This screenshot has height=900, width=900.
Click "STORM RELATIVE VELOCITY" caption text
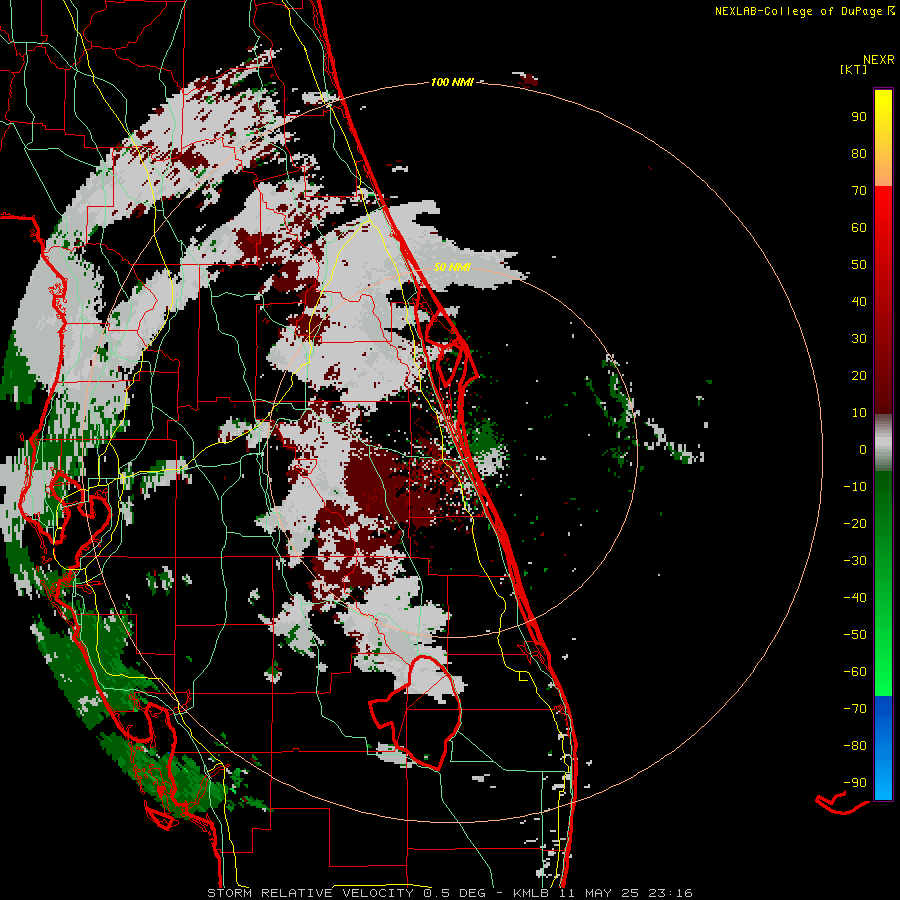pyautogui.click(x=311, y=893)
